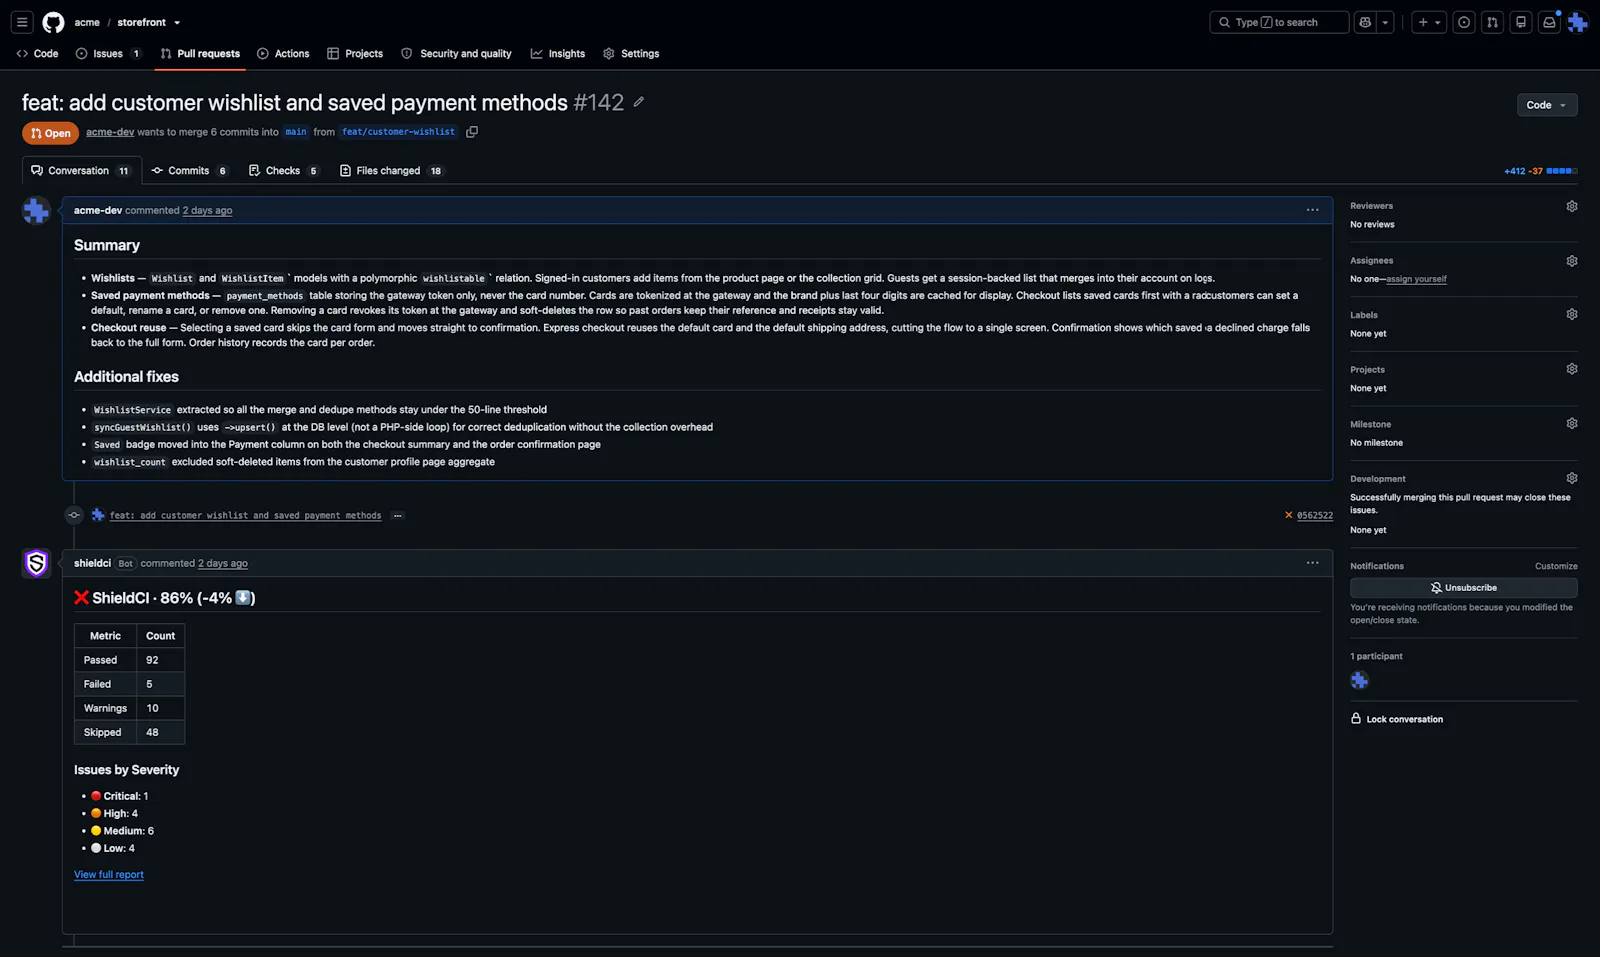Open the Insights tab
This screenshot has height=957, width=1600.
(558, 54)
